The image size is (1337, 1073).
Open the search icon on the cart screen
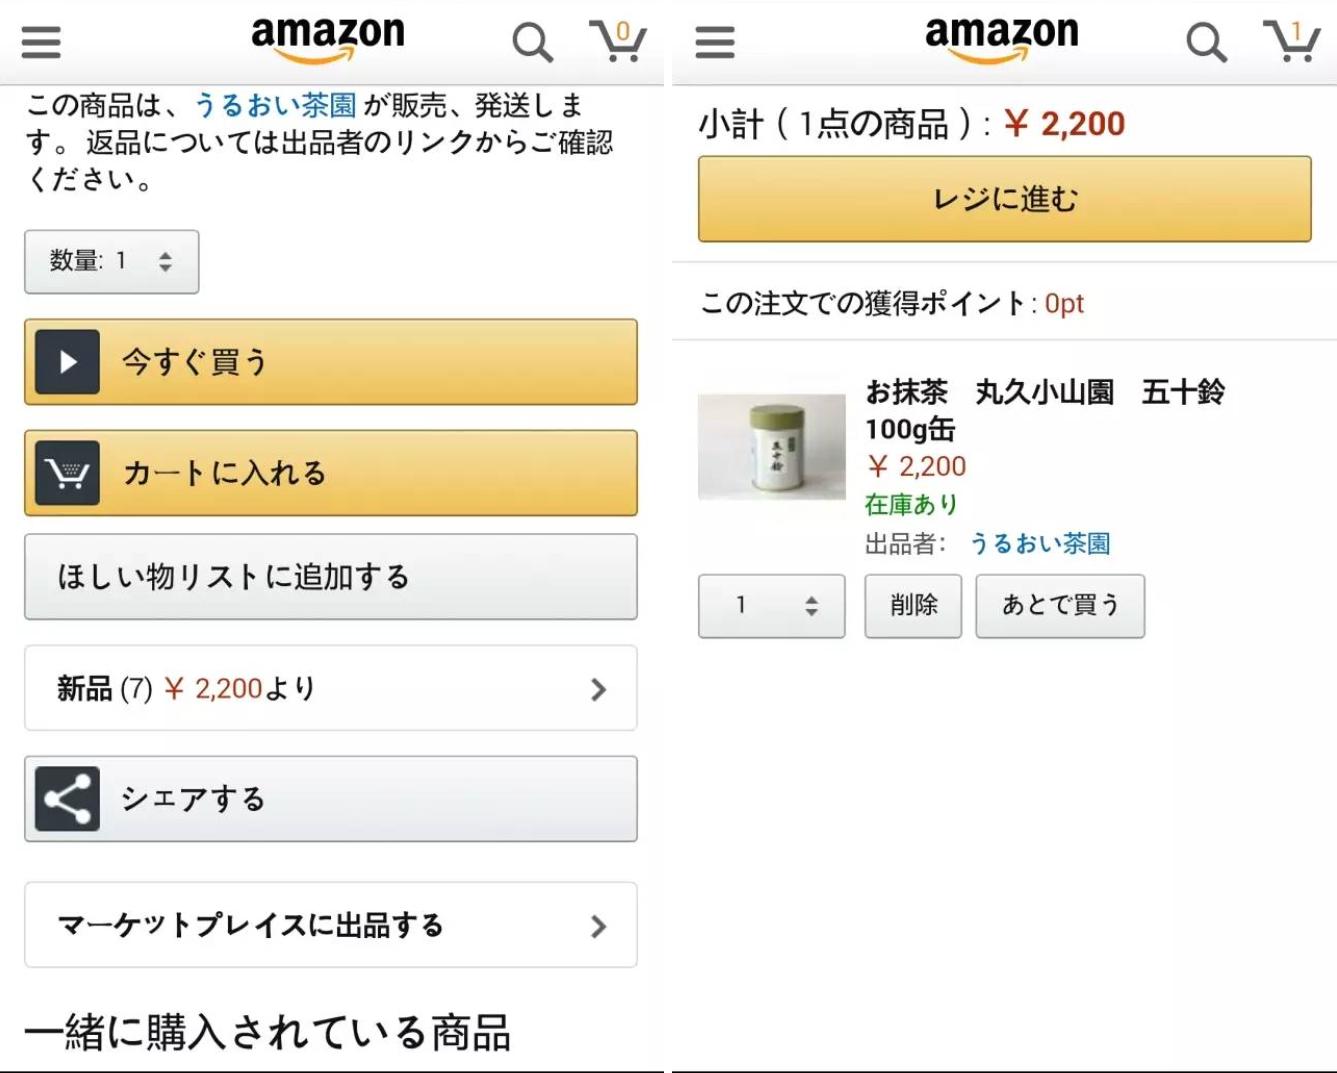click(1206, 41)
